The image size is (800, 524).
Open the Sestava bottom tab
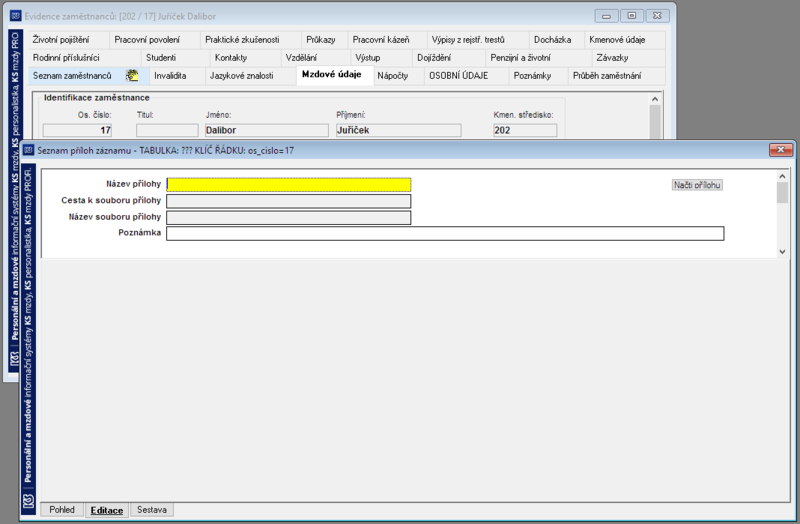click(152, 510)
